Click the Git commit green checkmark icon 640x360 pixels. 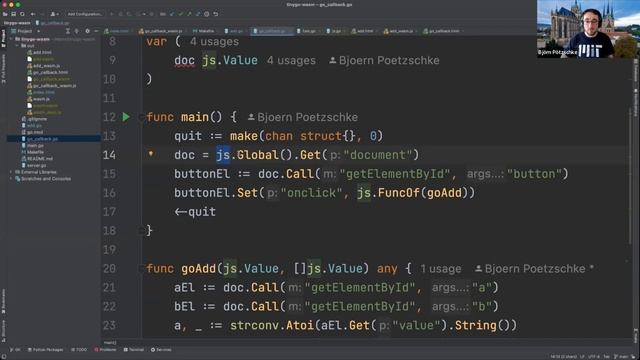tap(180, 14)
